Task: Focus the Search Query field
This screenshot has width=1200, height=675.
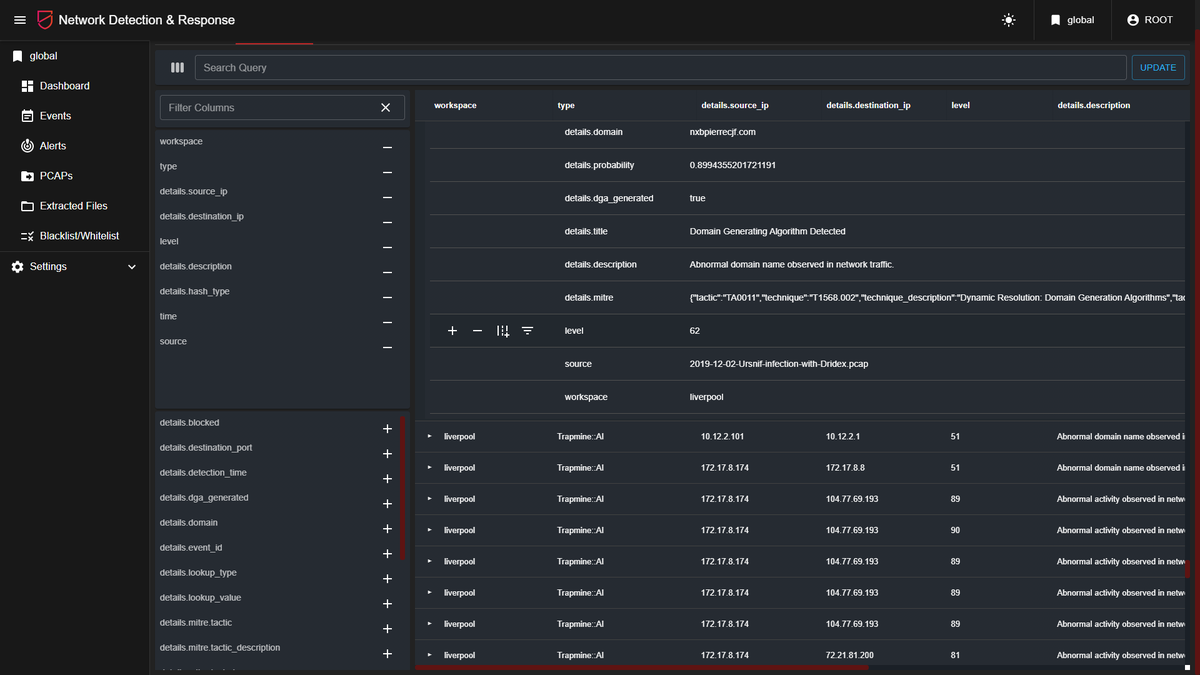Action: 660,68
